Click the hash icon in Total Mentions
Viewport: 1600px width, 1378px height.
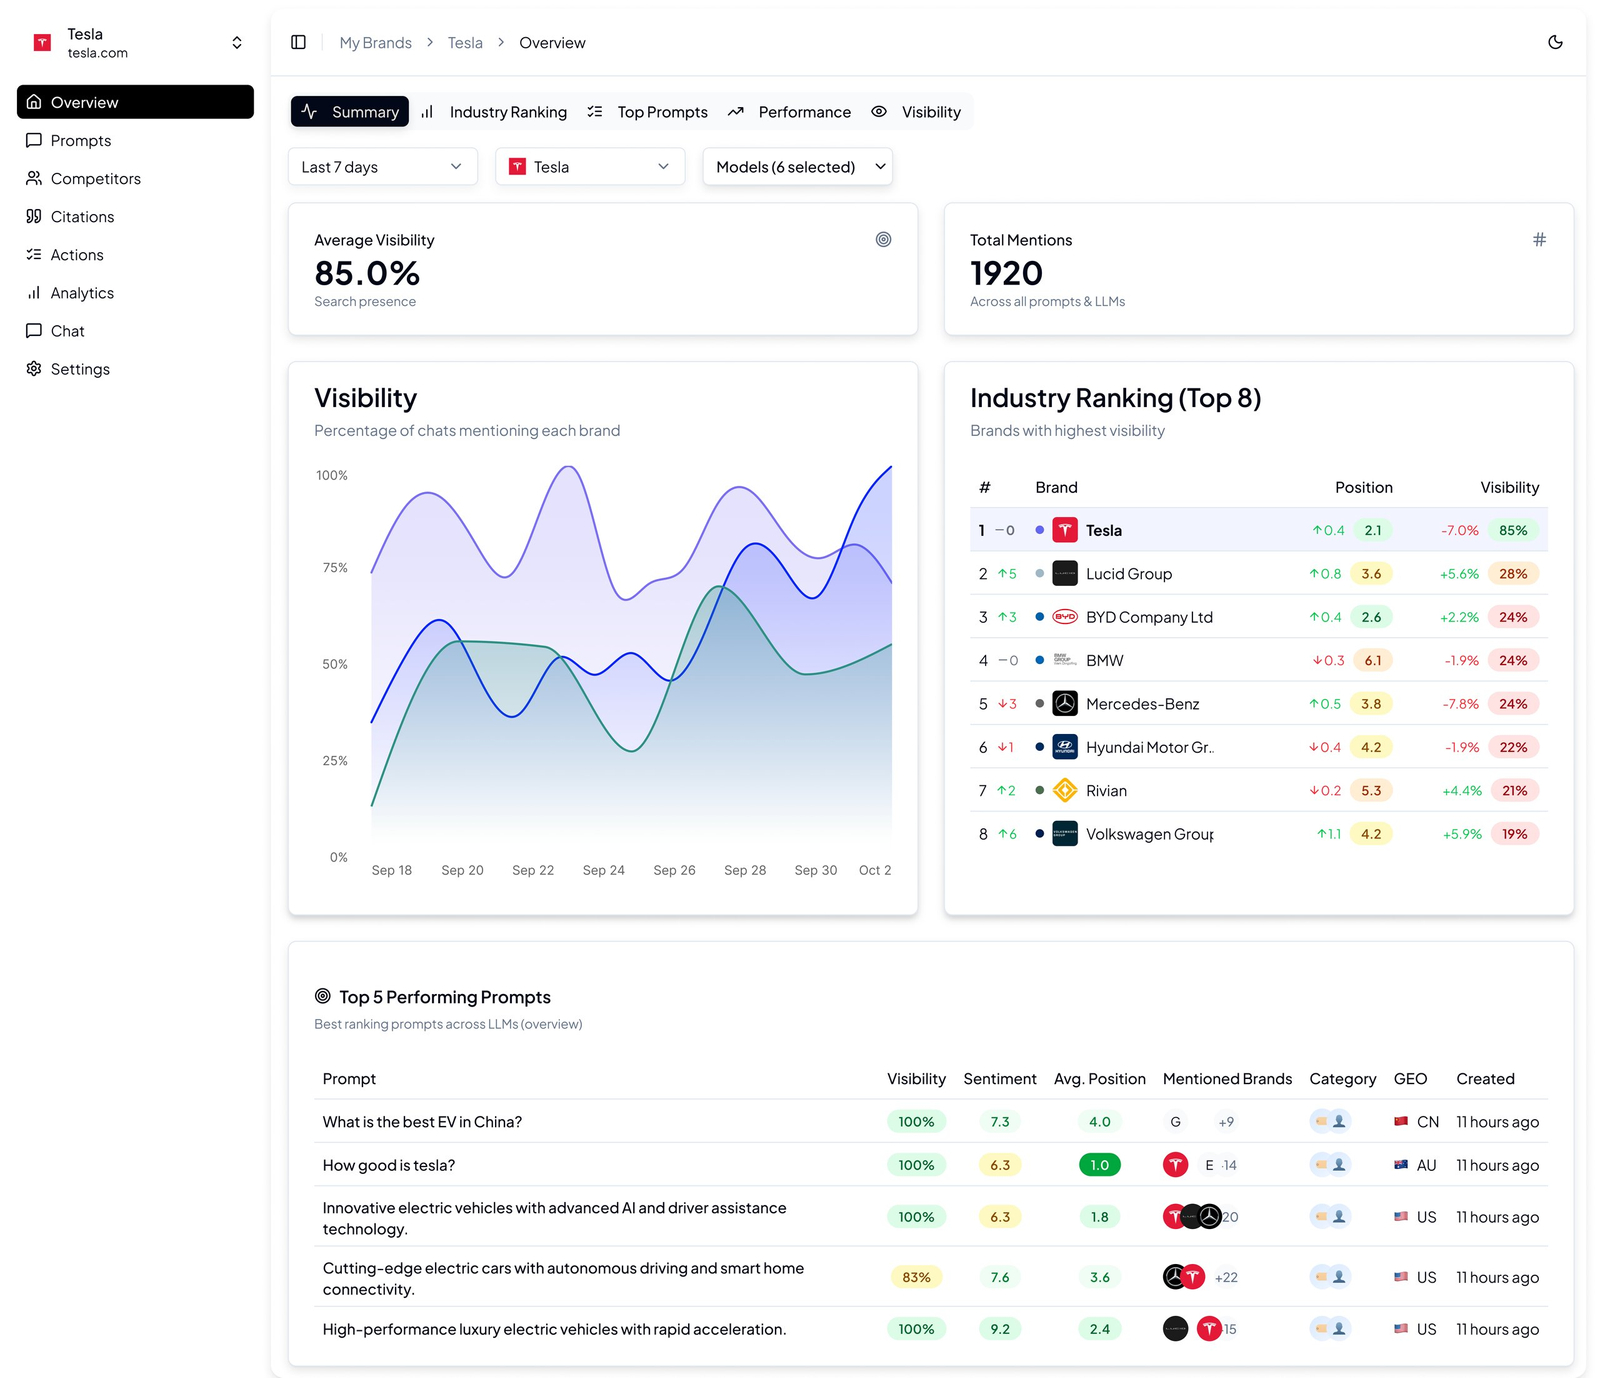coord(1539,239)
